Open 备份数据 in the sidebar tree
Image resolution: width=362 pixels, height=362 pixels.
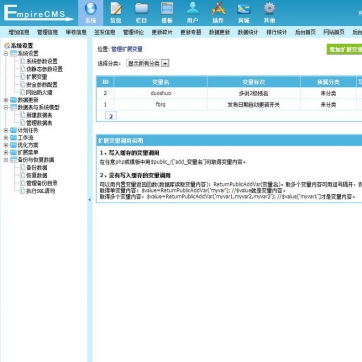[37, 168]
